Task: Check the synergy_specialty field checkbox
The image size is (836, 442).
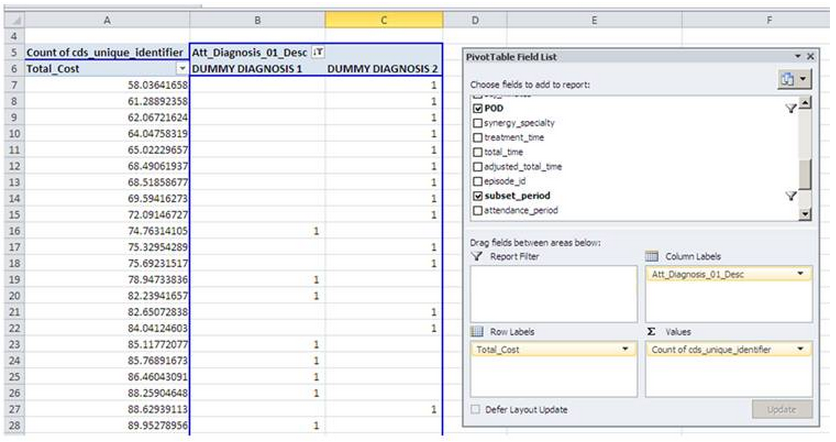Action: click(478, 123)
